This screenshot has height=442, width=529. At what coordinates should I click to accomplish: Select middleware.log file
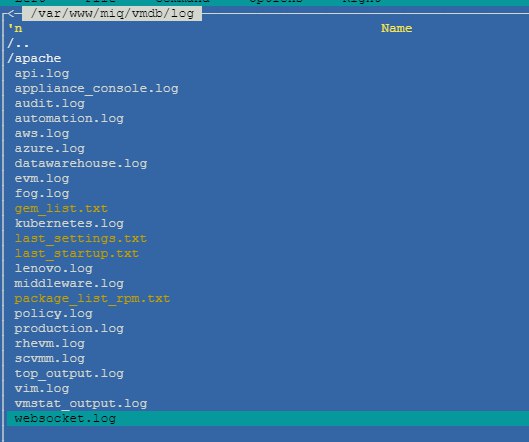69,283
